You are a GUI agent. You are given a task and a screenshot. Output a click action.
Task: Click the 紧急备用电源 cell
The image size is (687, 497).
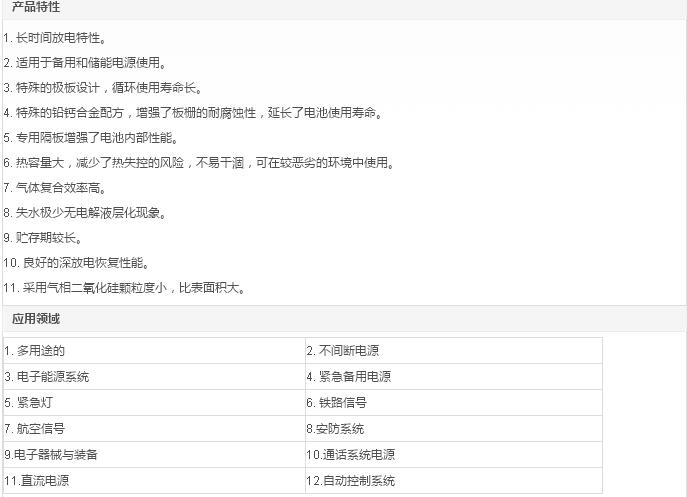click(x=349, y=377)
